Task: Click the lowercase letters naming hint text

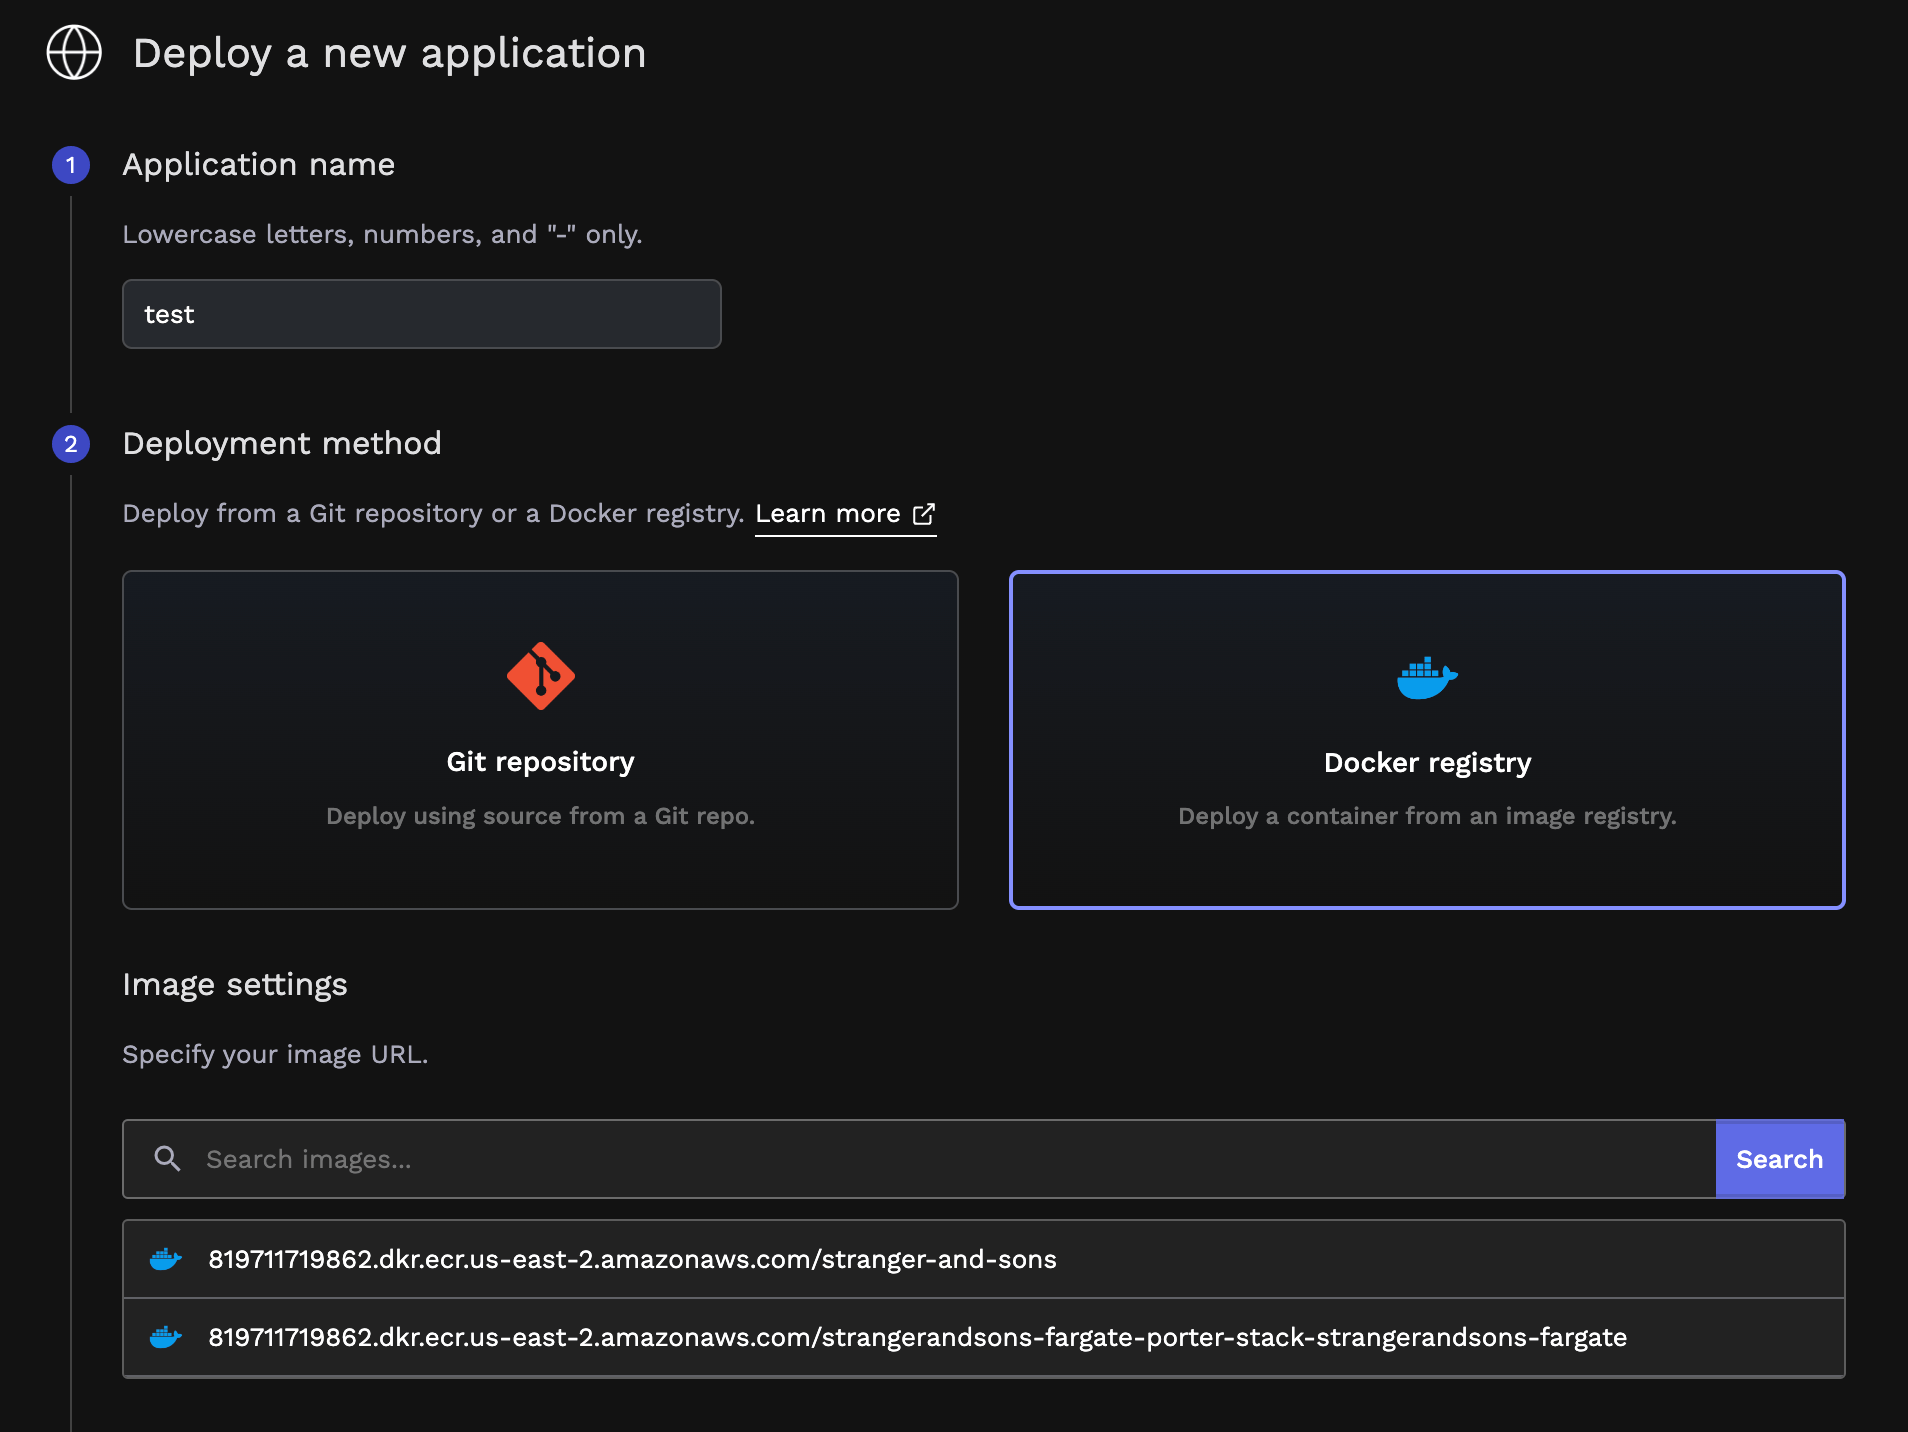Action: coord(382,235)
